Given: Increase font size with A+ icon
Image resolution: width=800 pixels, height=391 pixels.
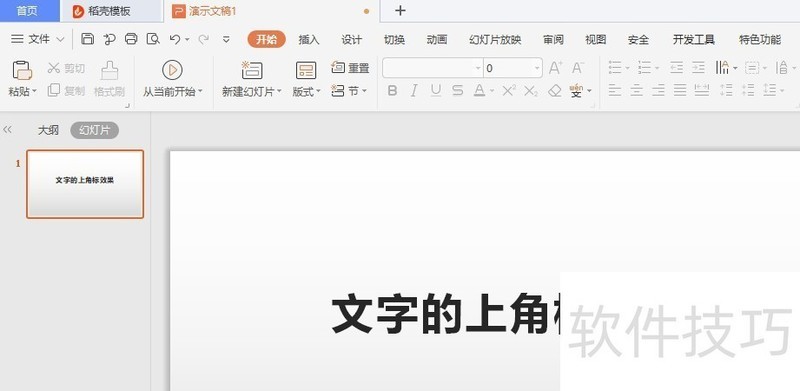Looking at the screenshot, I should [x=555, y=67].
